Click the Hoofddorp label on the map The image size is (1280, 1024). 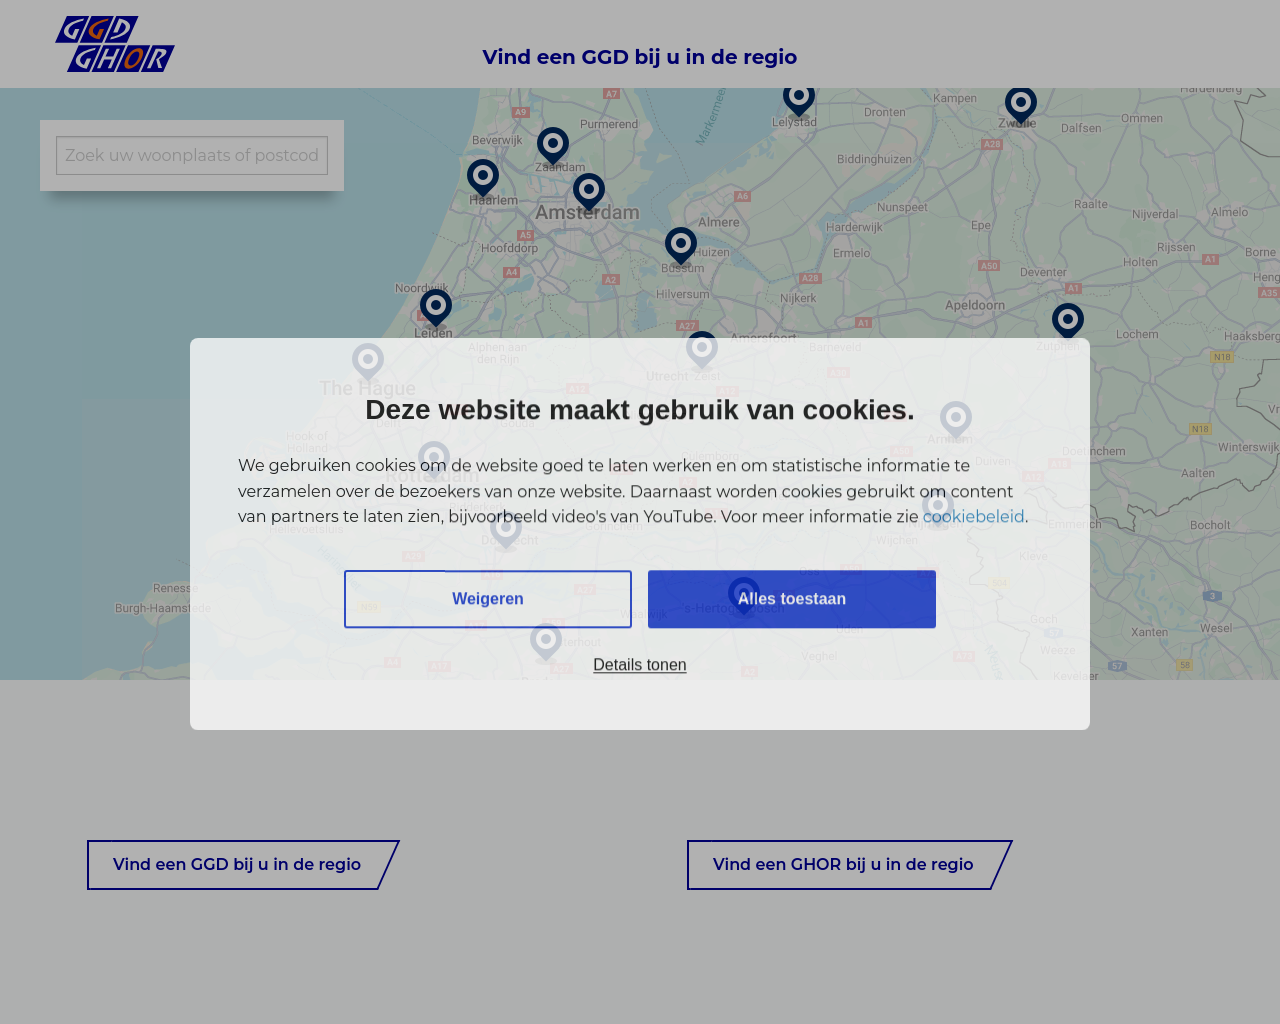coord(509,248)
